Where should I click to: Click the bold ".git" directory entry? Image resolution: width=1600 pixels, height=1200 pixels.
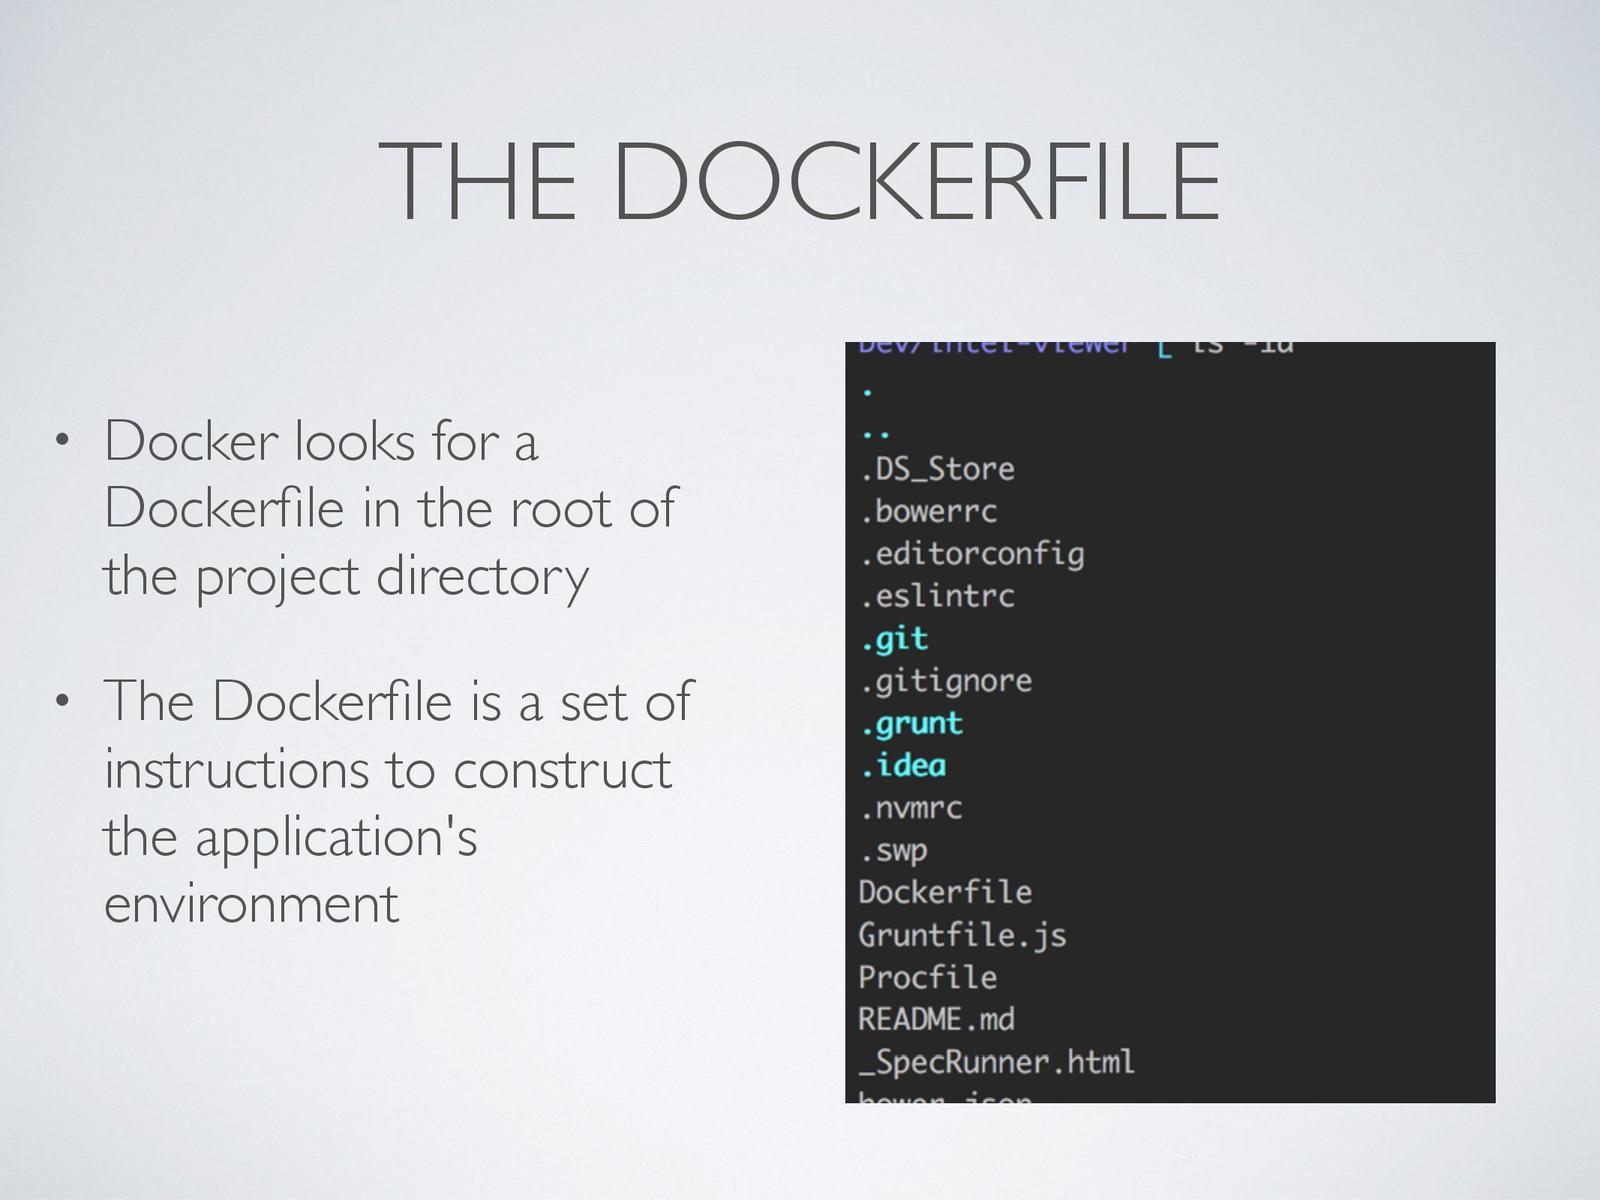(x=894, y=639)
